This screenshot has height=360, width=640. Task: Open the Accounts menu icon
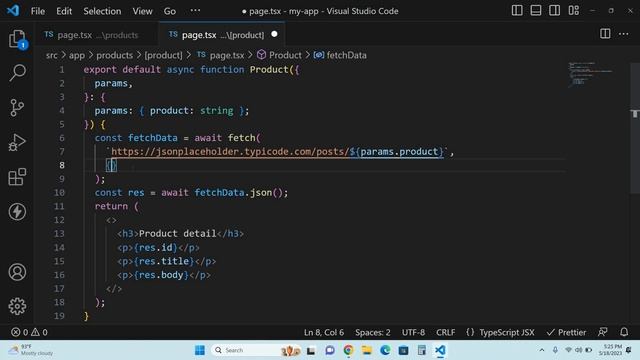pyautogui.click(x=17, y=272)
